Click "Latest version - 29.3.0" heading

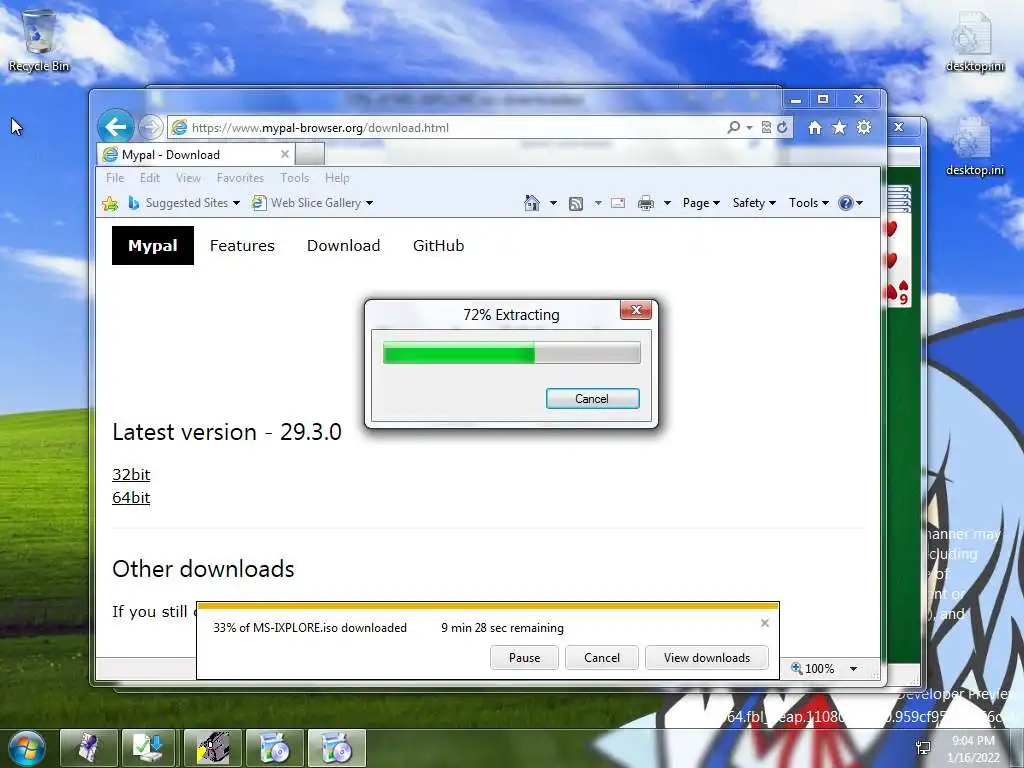(x=227, y=432)
